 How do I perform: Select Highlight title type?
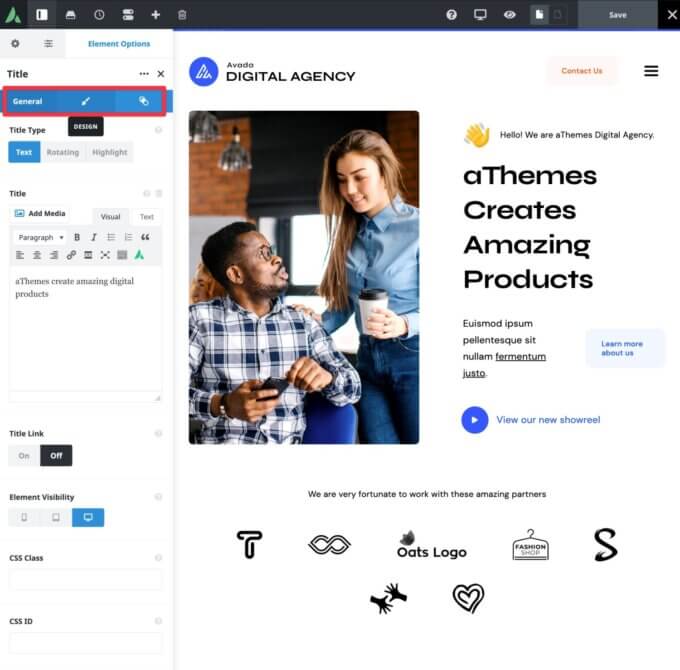110,152
